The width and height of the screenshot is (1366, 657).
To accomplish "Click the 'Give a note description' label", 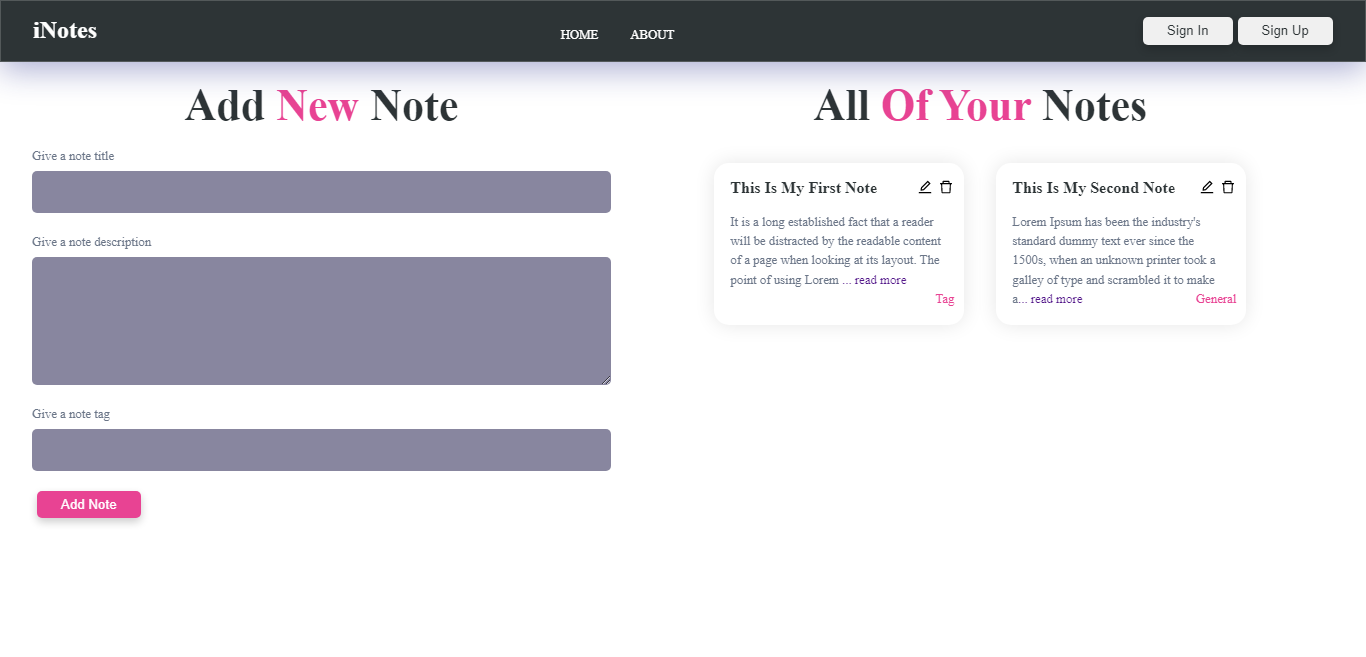I will pyautogui.click(x=92, y=242).
